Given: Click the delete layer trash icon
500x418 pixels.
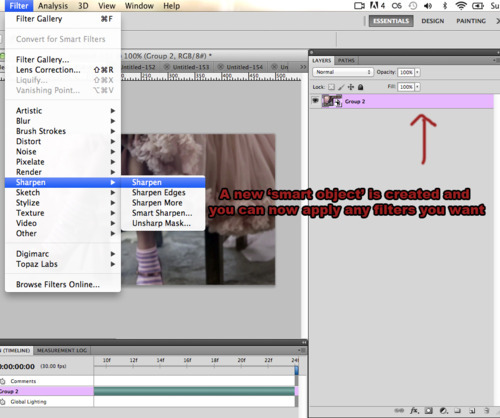Looking at the screenshot, I should (x=486, y=410).
